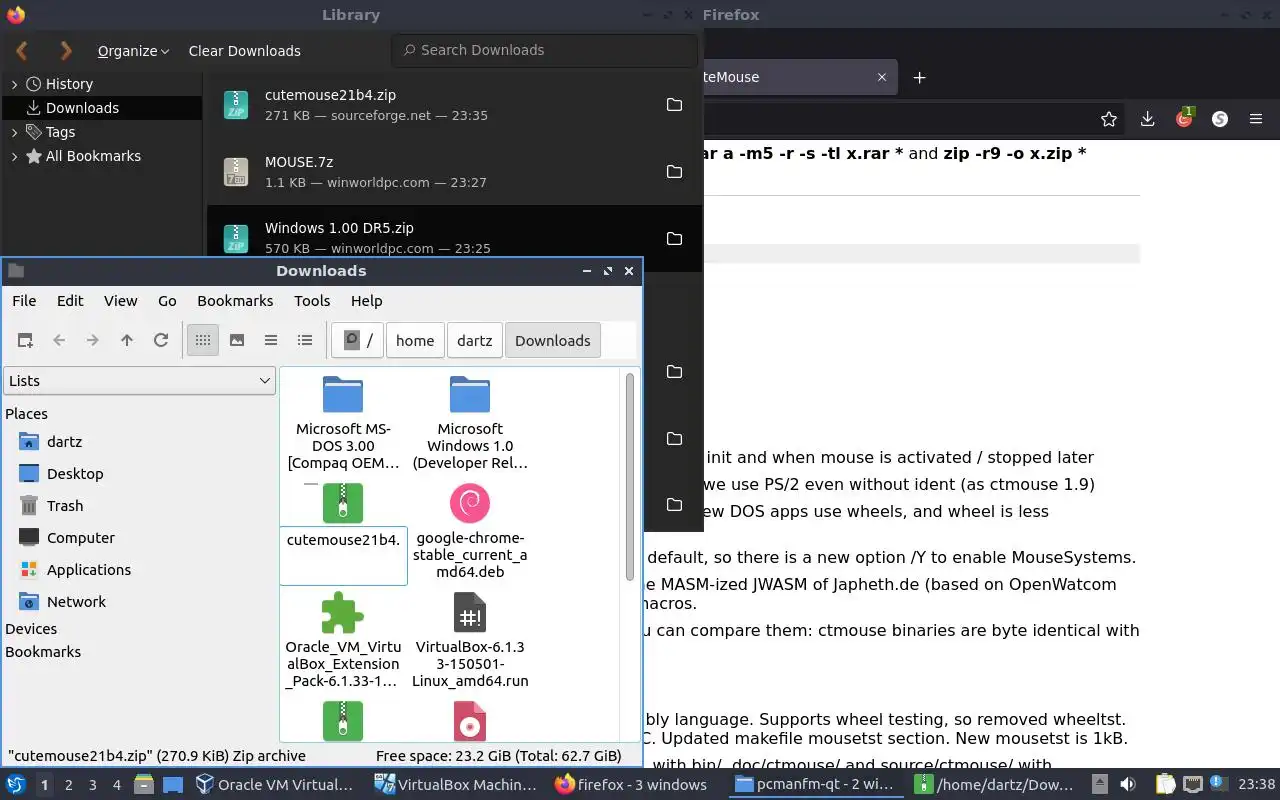Select Desktop in the Places list

75,474
